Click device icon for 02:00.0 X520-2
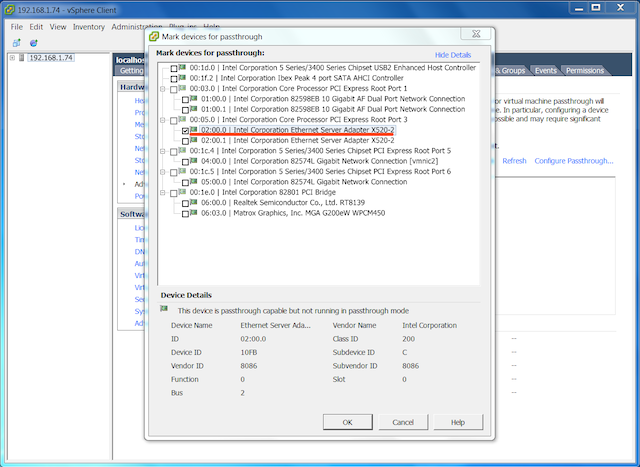Viewport: 640px width, 467px height. click(193, 129)
